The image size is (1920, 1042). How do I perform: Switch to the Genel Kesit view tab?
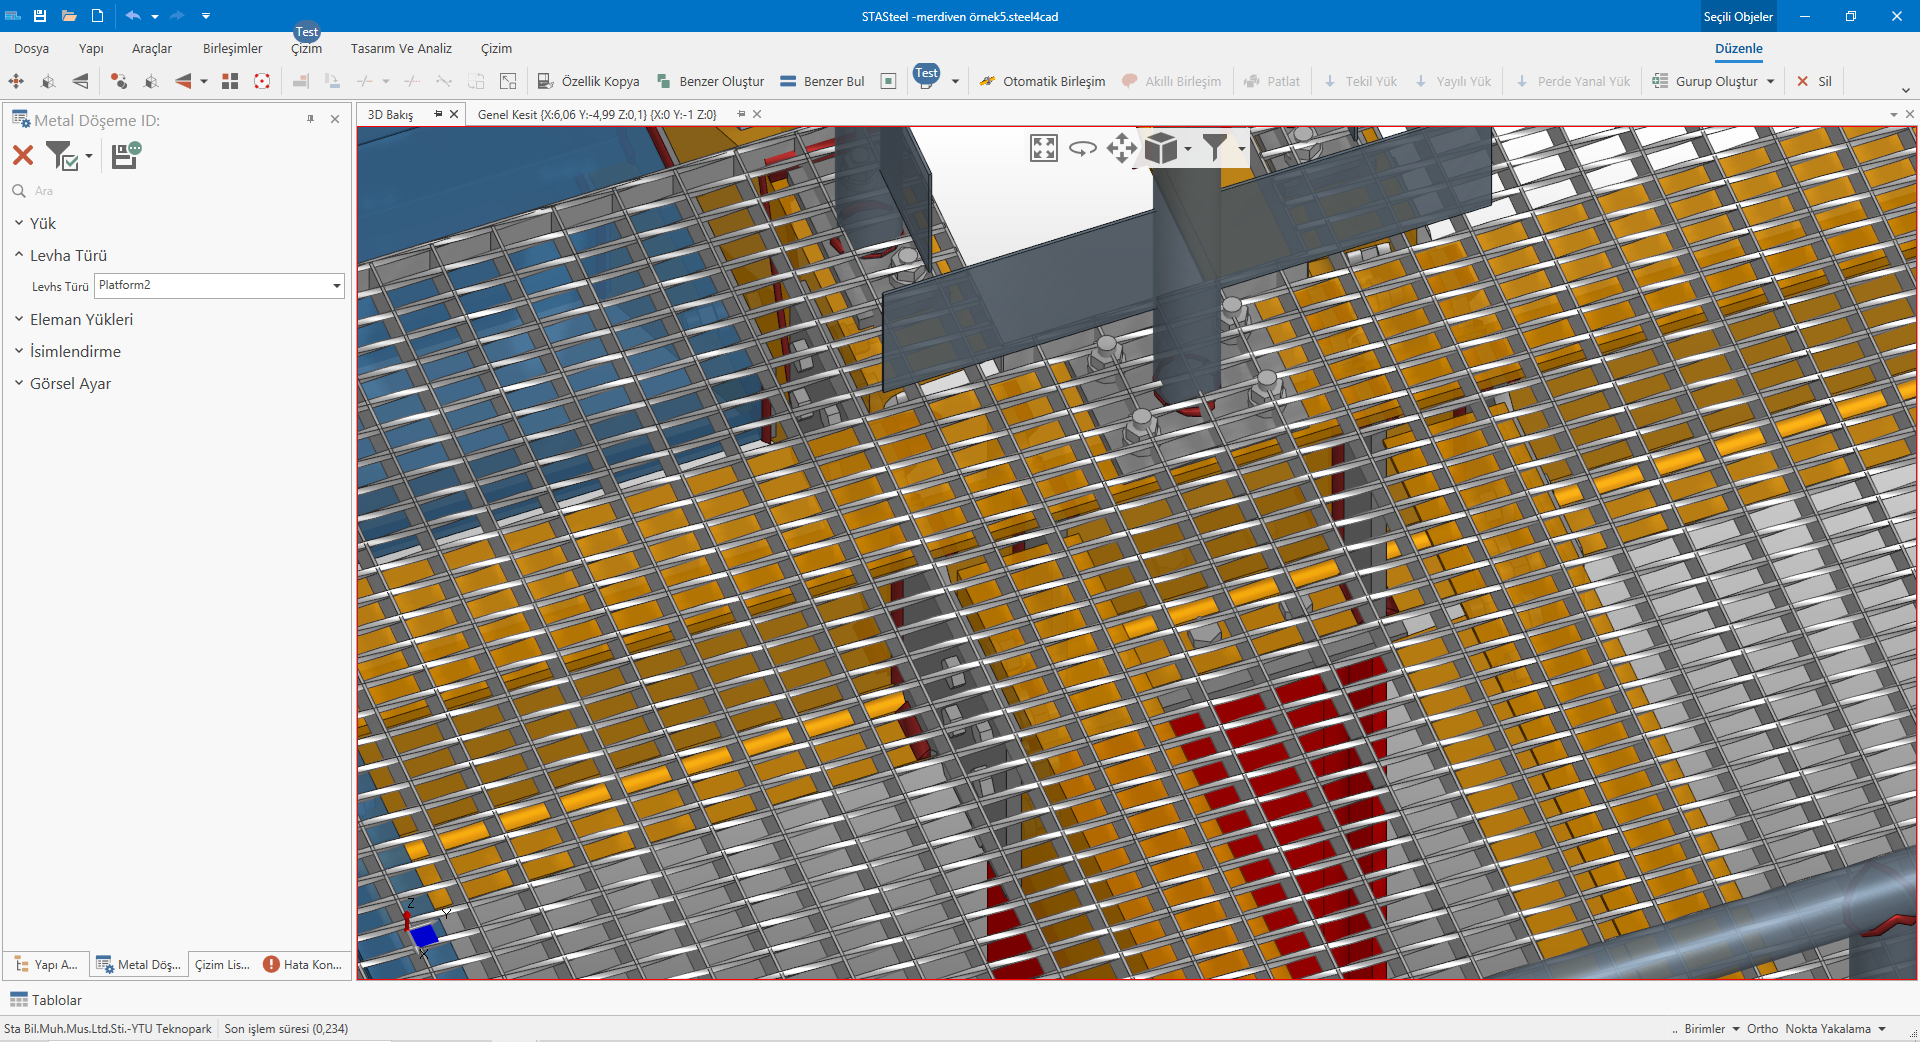(597, 115)
